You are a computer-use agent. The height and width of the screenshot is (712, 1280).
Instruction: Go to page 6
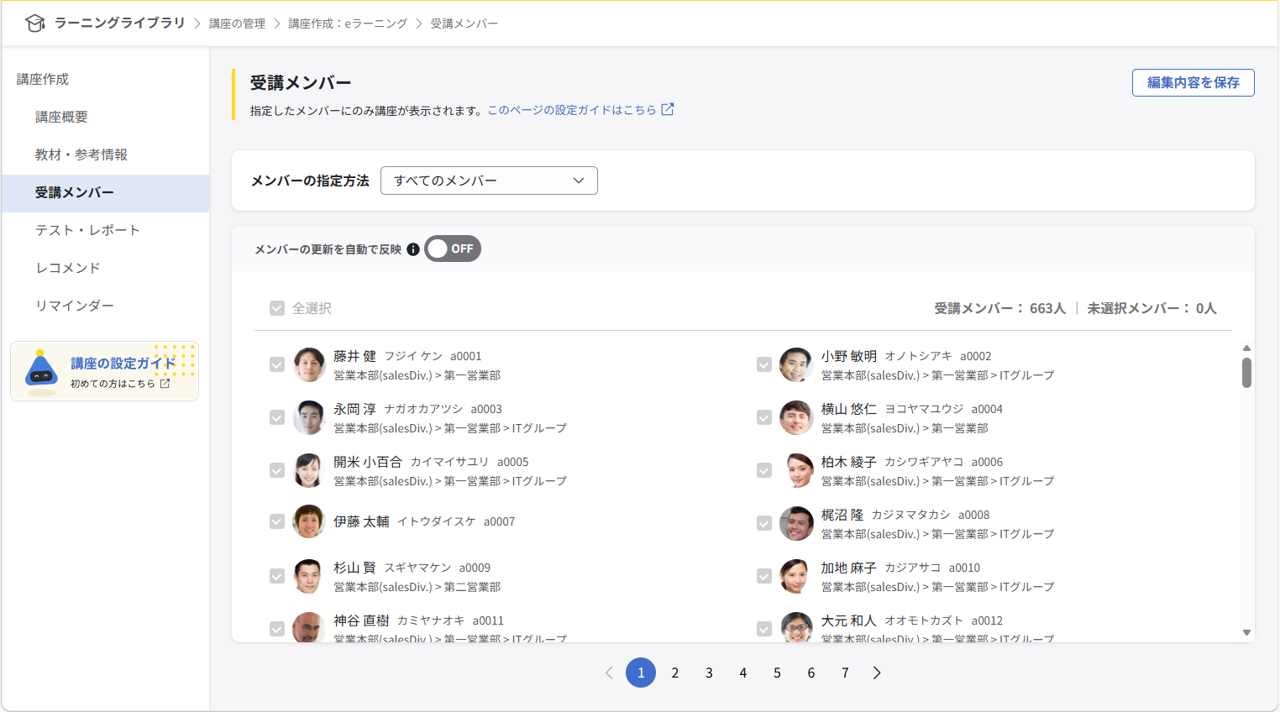811,673
